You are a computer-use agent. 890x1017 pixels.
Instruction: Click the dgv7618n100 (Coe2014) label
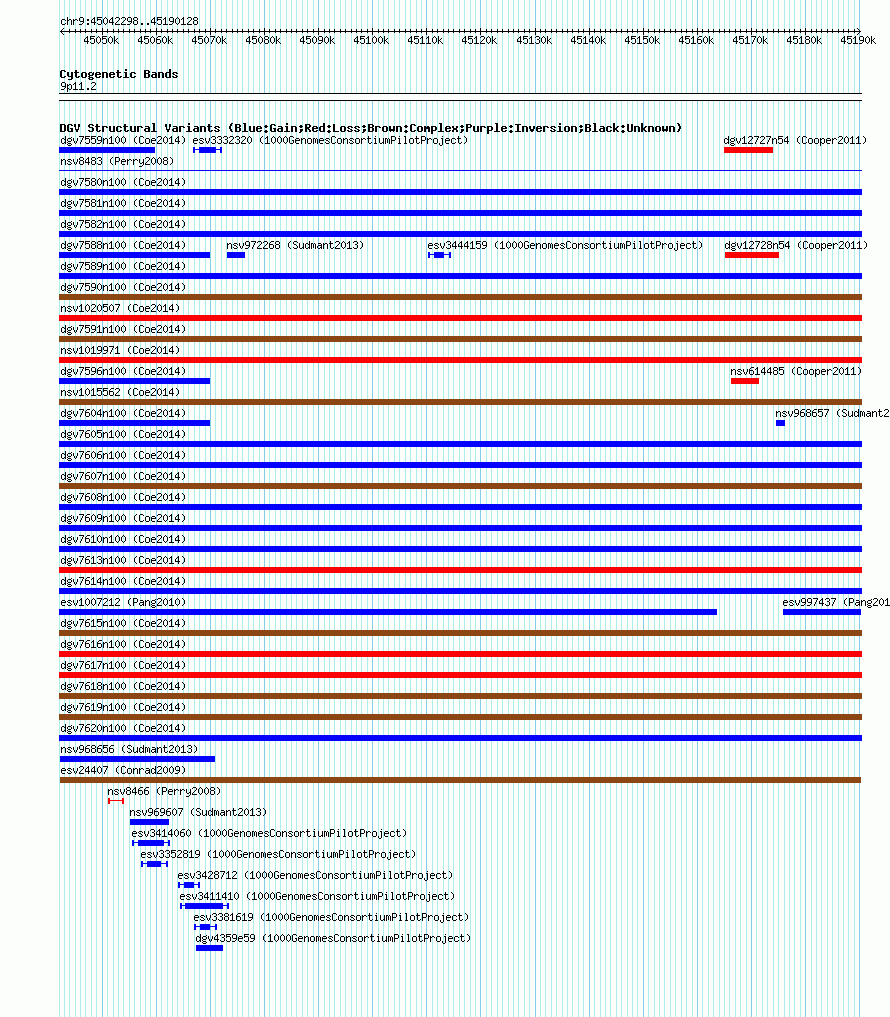tap(123, 686)
